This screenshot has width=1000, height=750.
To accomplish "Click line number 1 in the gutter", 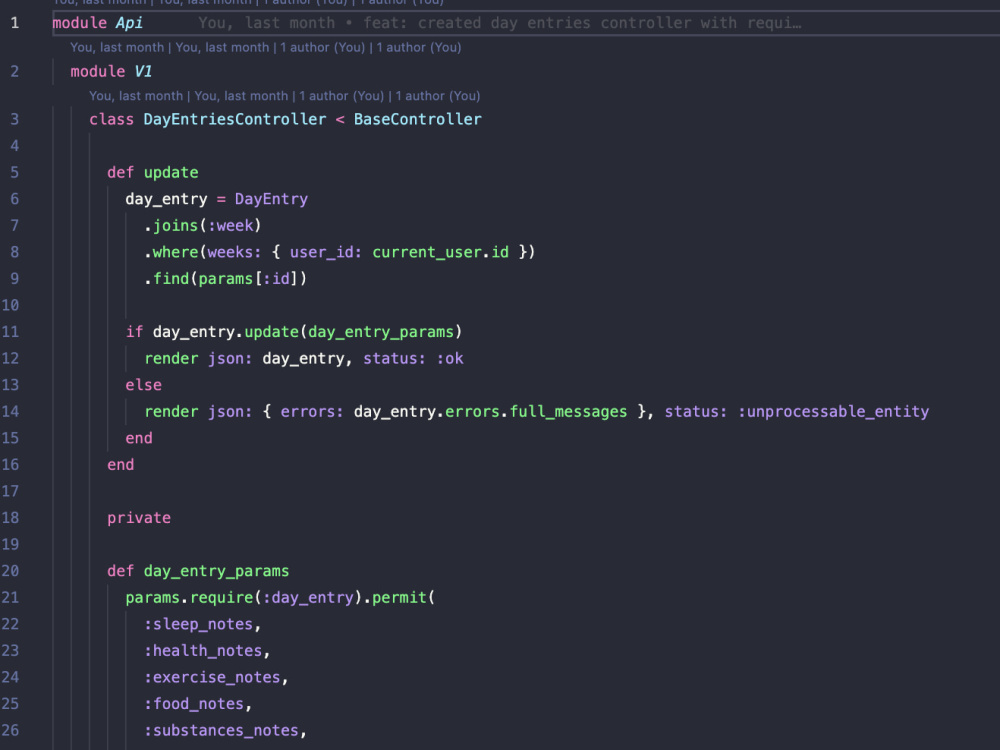I will pos(15,23).
